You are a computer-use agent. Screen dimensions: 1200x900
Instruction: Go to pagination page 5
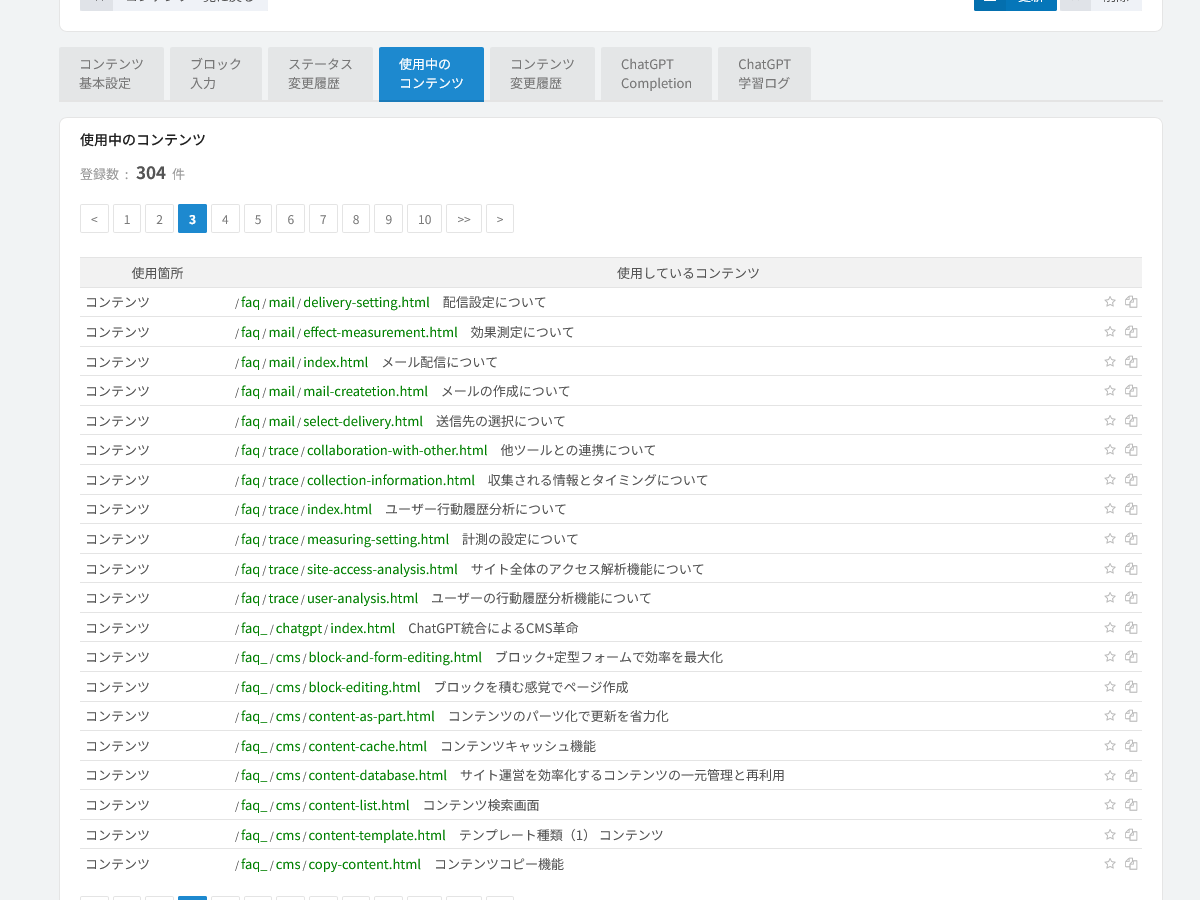click(x=258, y=219)
